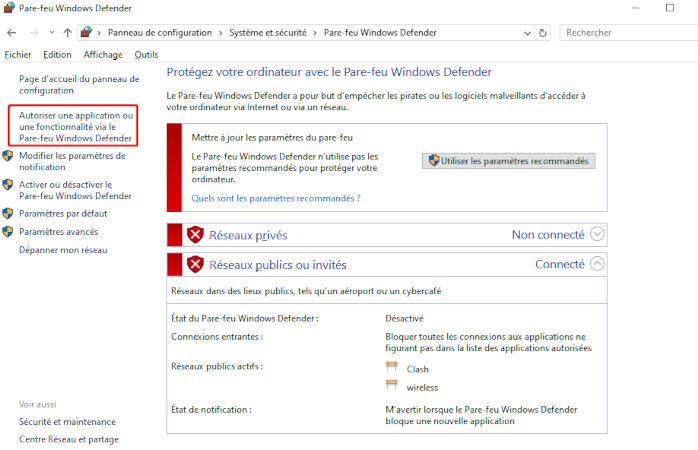Click the Rechercher search field
This screenshot has height=450, width=698.
tap(625, 32)
